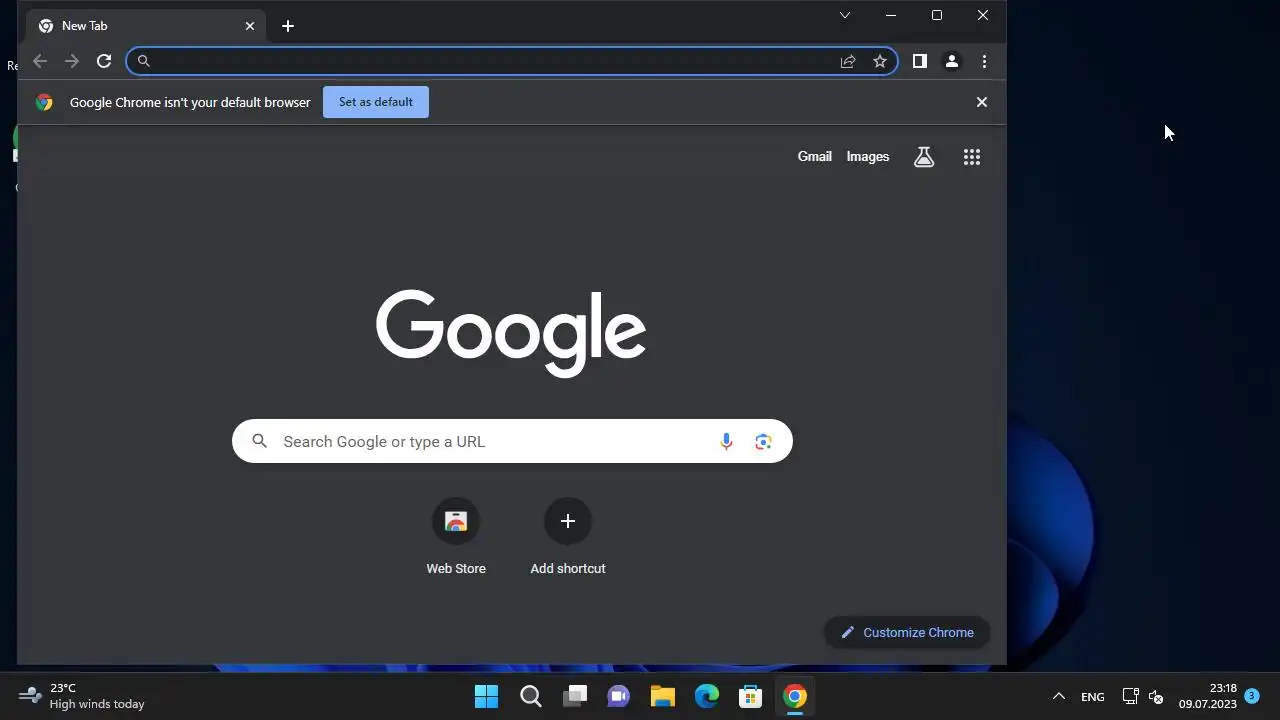Viewport: 1280px width, 720px height.
Task: Launch Microsoft Edge from the taskbar
Action: (x=707, y=697)
